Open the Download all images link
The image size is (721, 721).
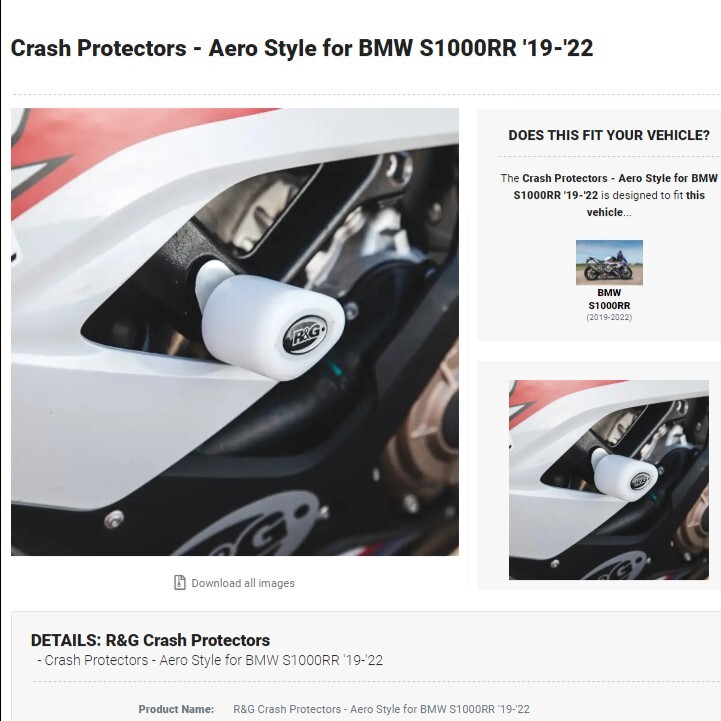[243, 583]
